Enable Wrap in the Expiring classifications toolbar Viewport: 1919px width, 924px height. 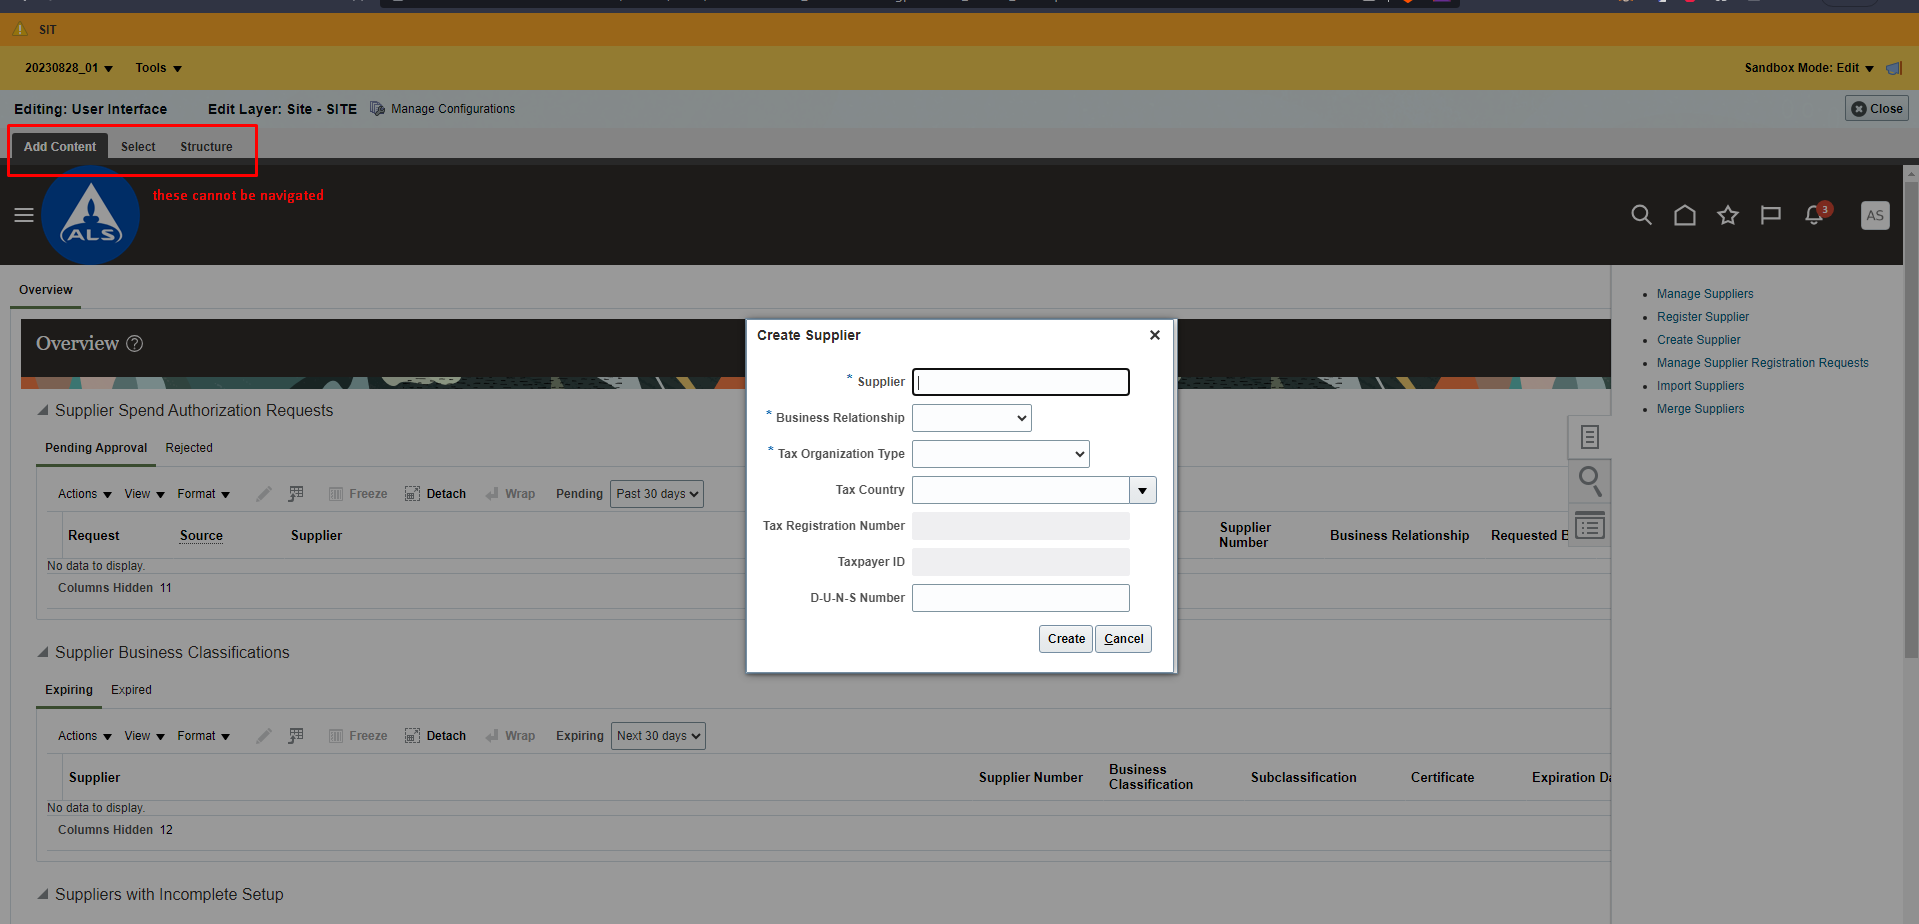tap(510, 735)
